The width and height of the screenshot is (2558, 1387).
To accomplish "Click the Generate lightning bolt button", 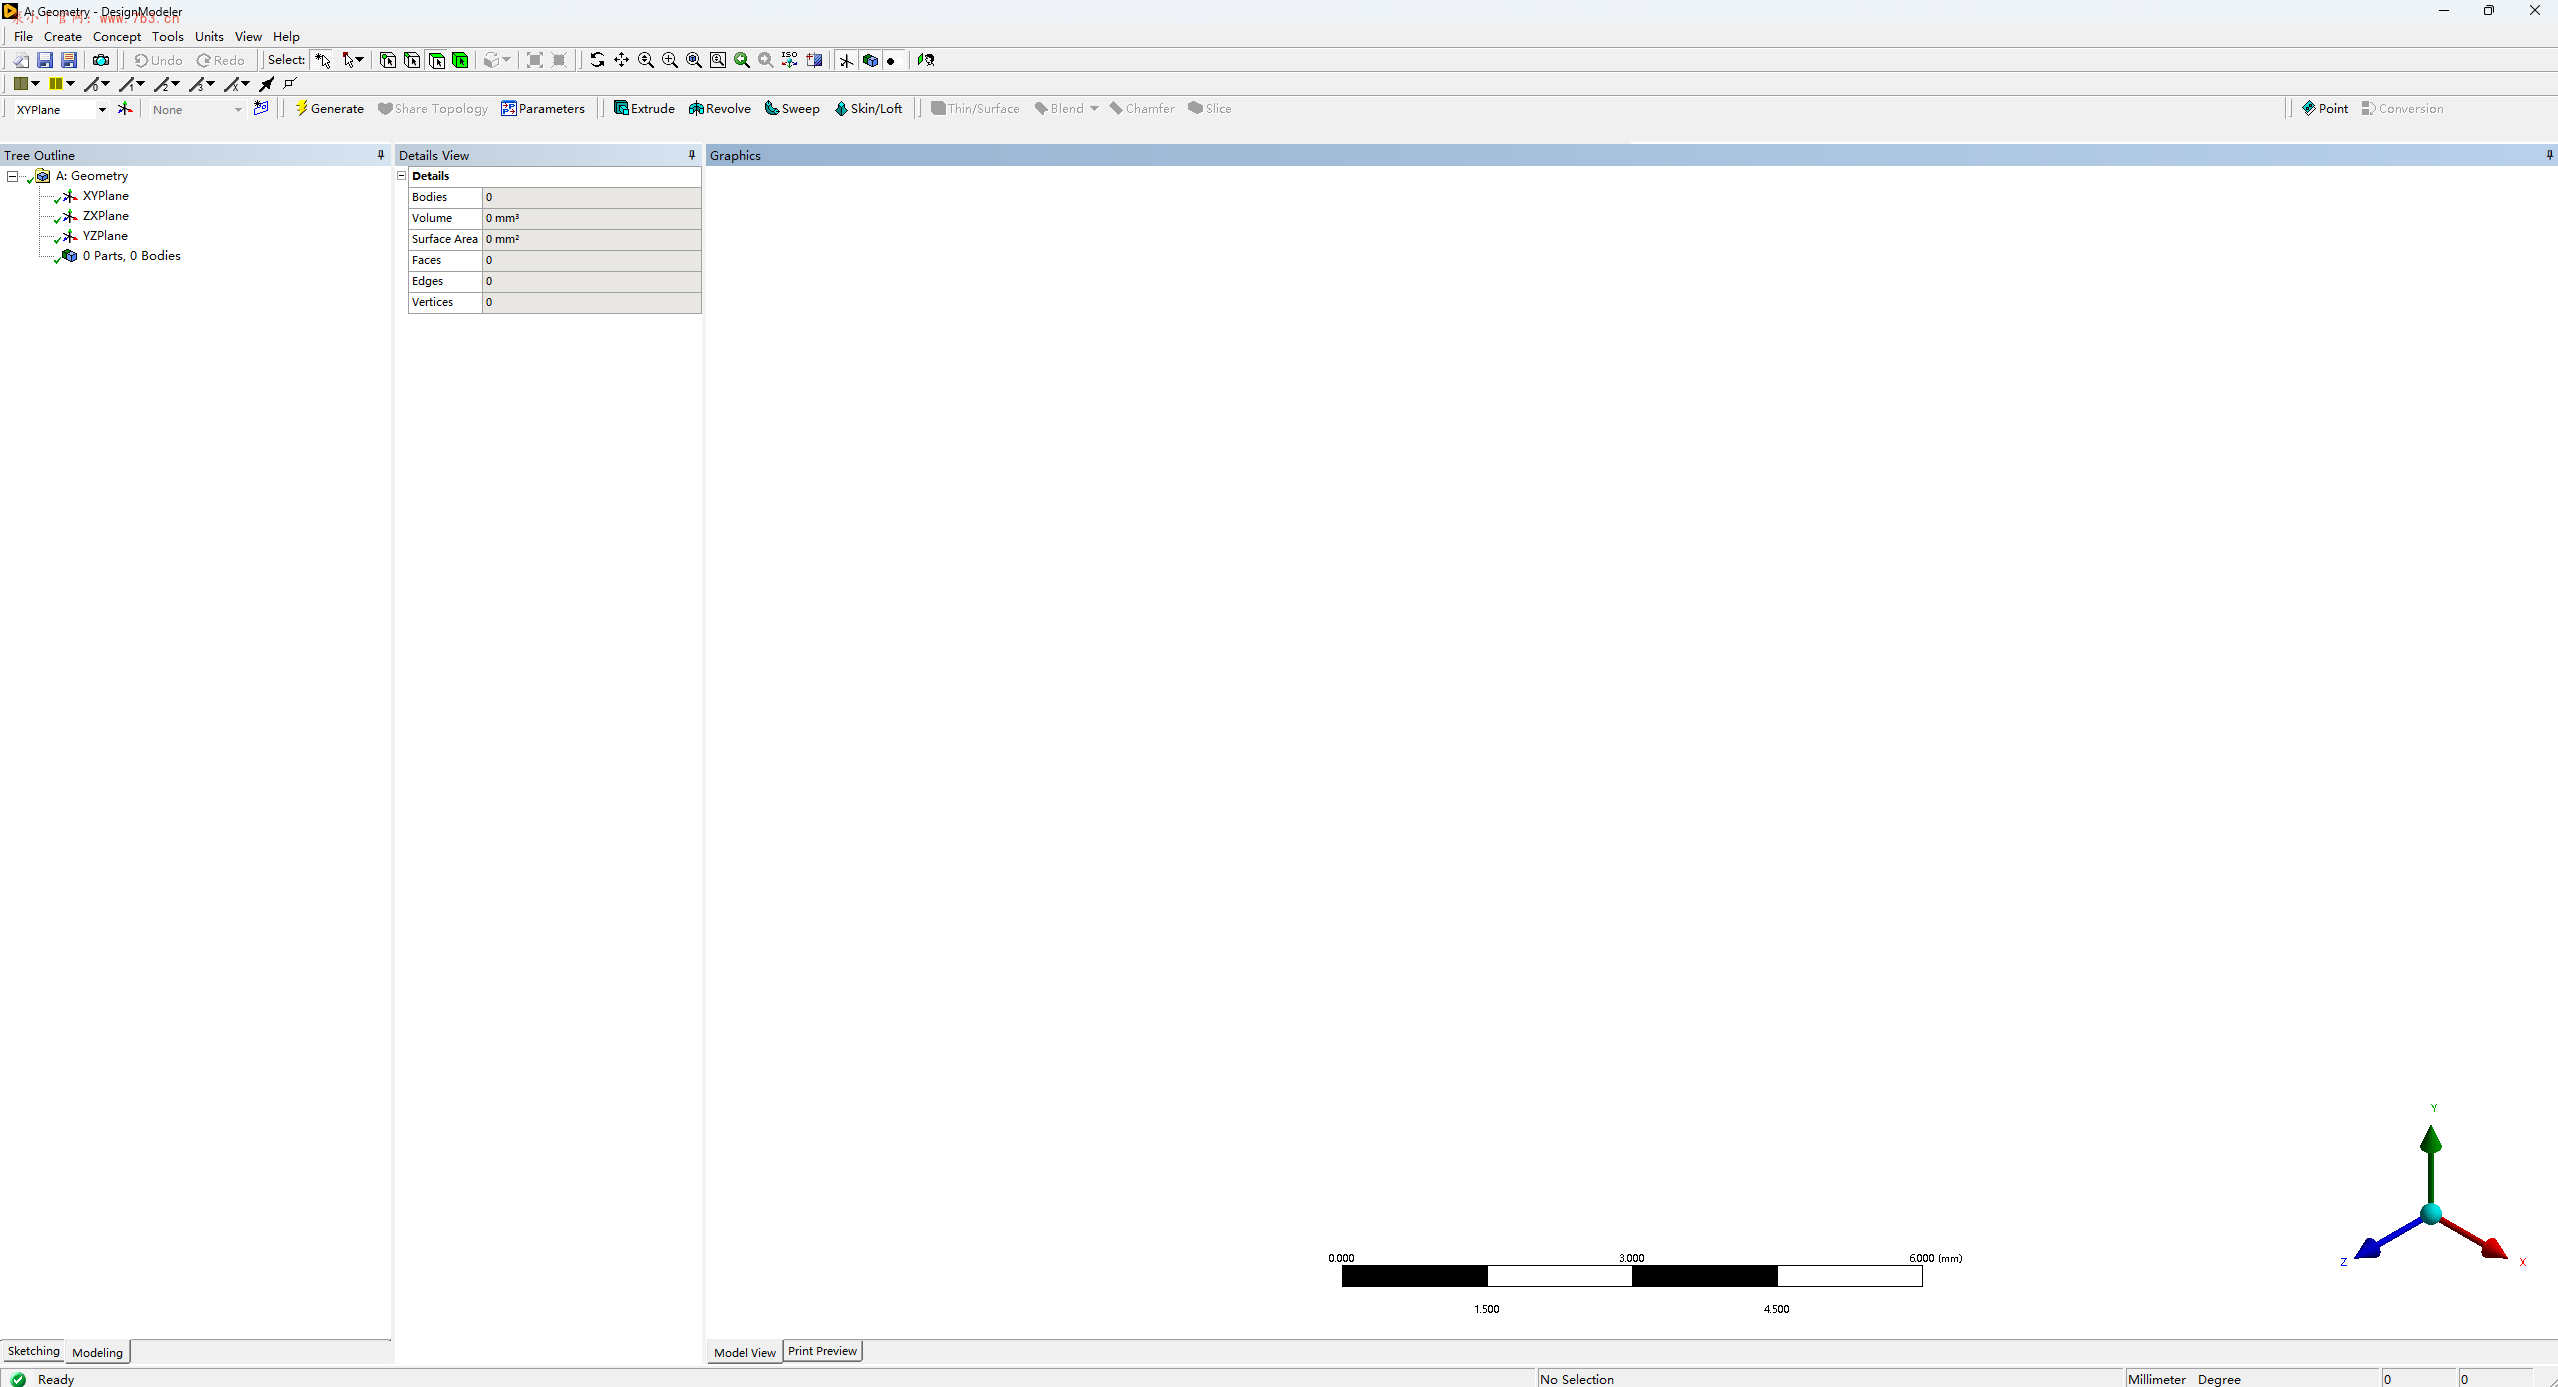I will pos(329,109).
